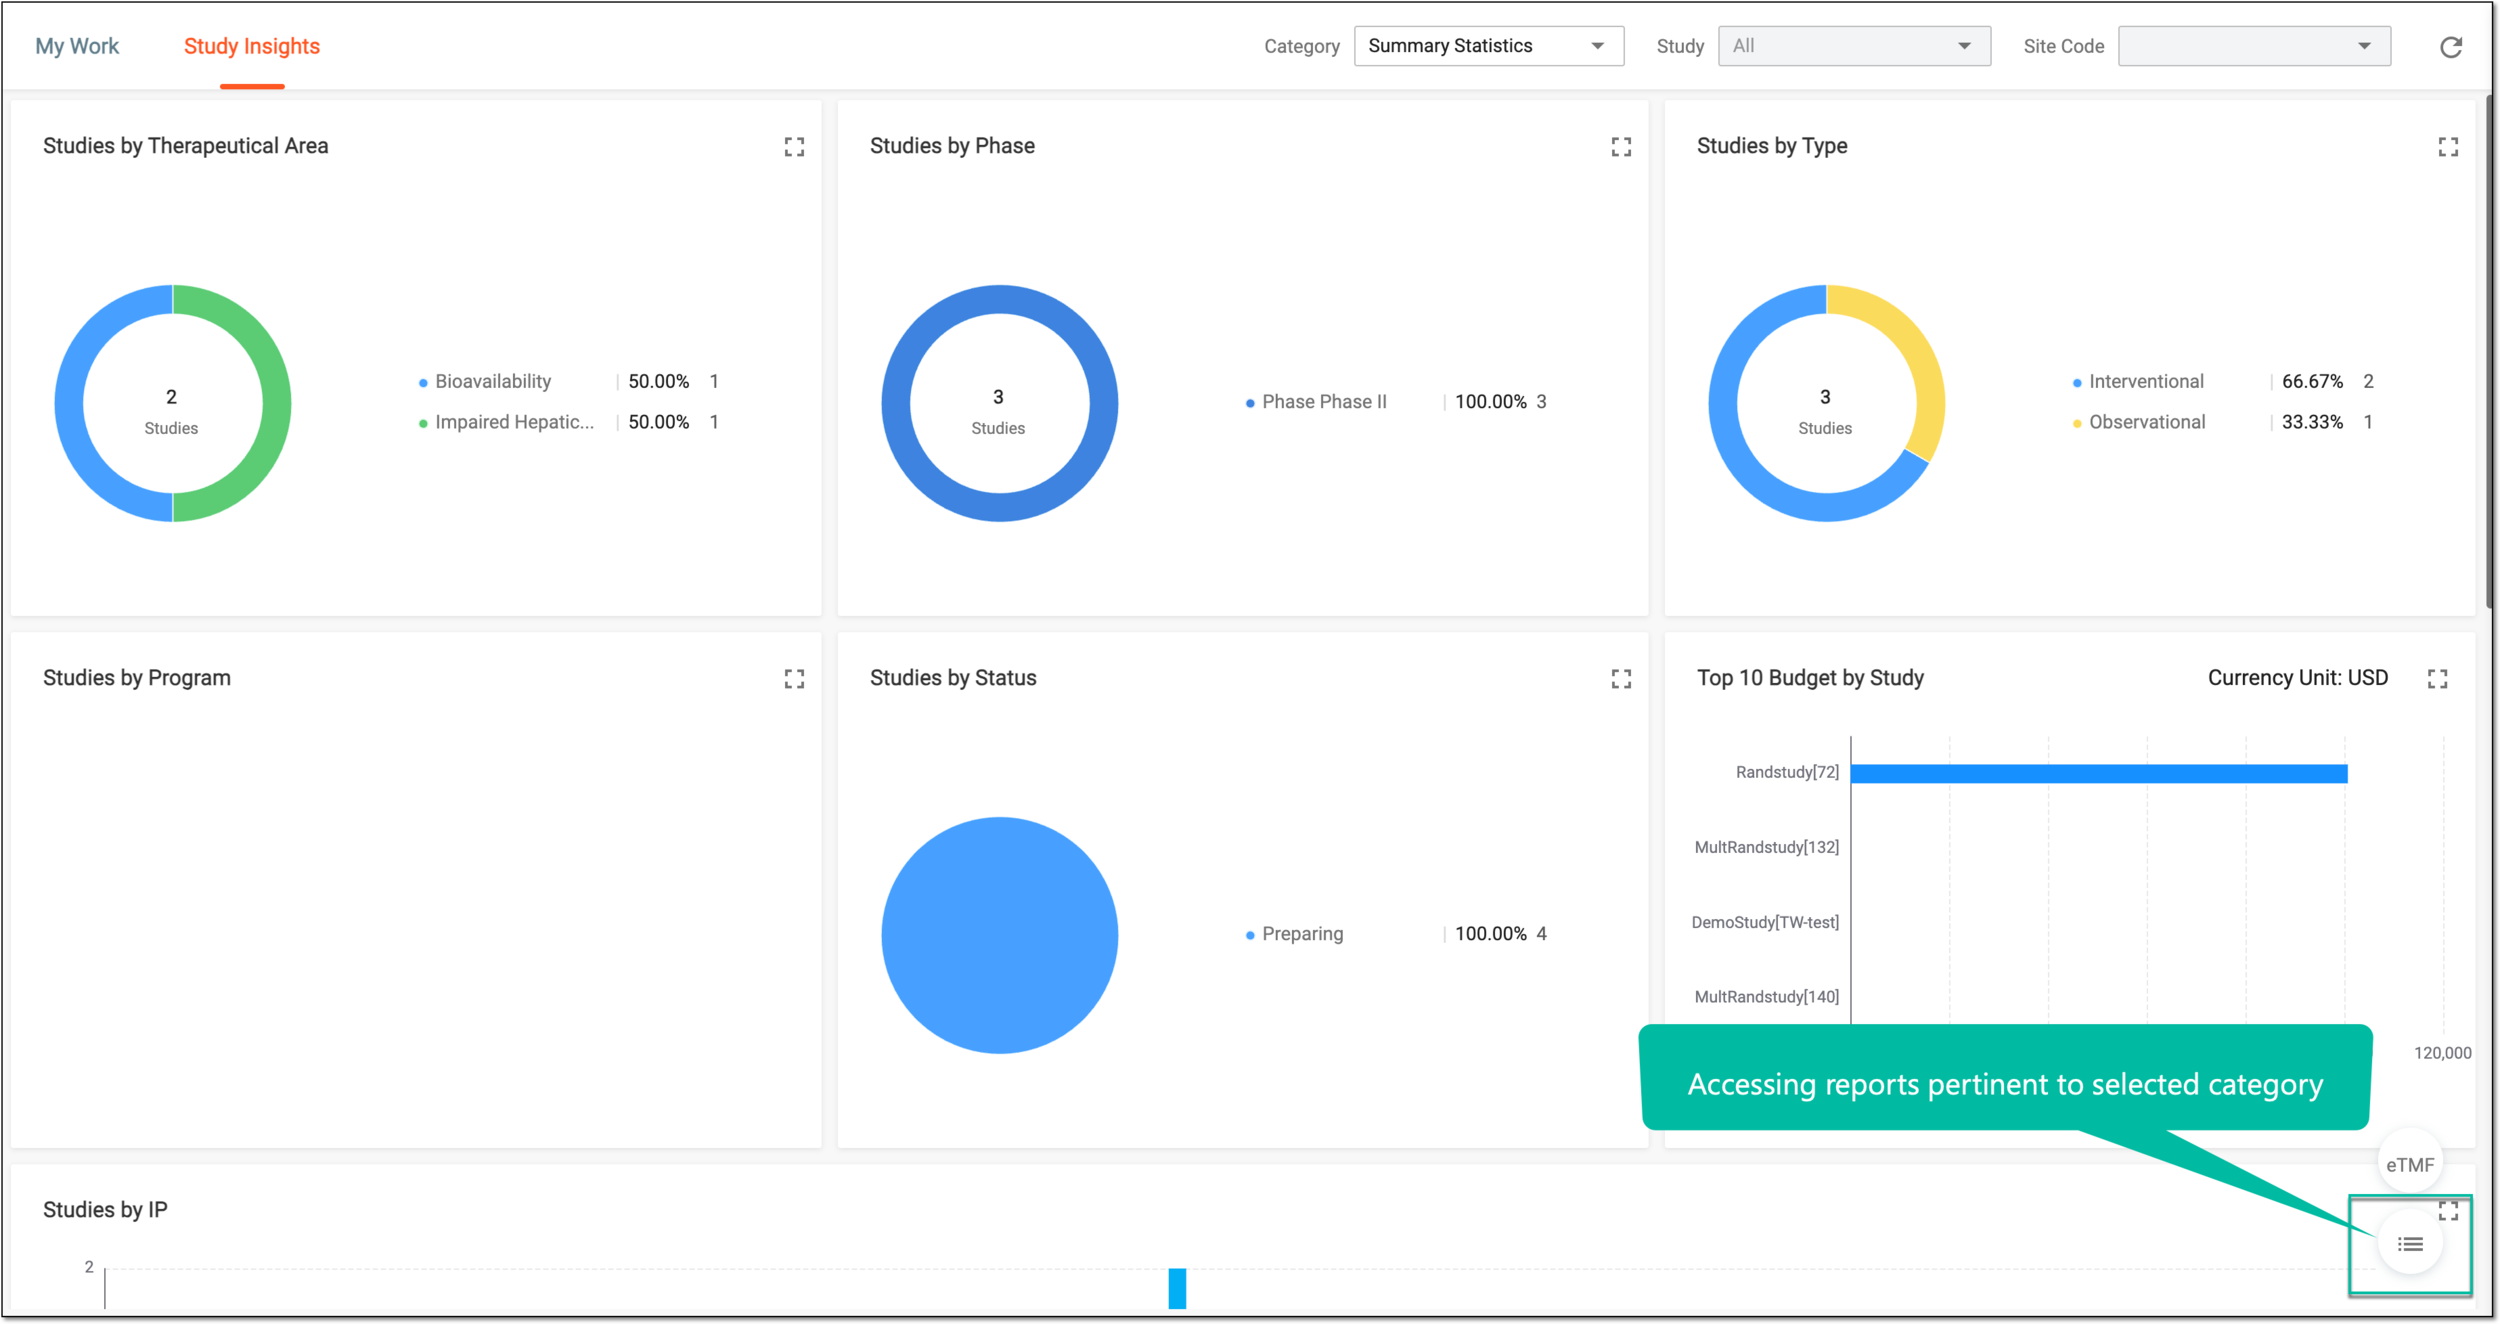Viewport: 2500px width, 1324px height.
Task: Expand the Studies by IP chart fullscreen
Action: pyautogui.click(x=2448, y=1211)
